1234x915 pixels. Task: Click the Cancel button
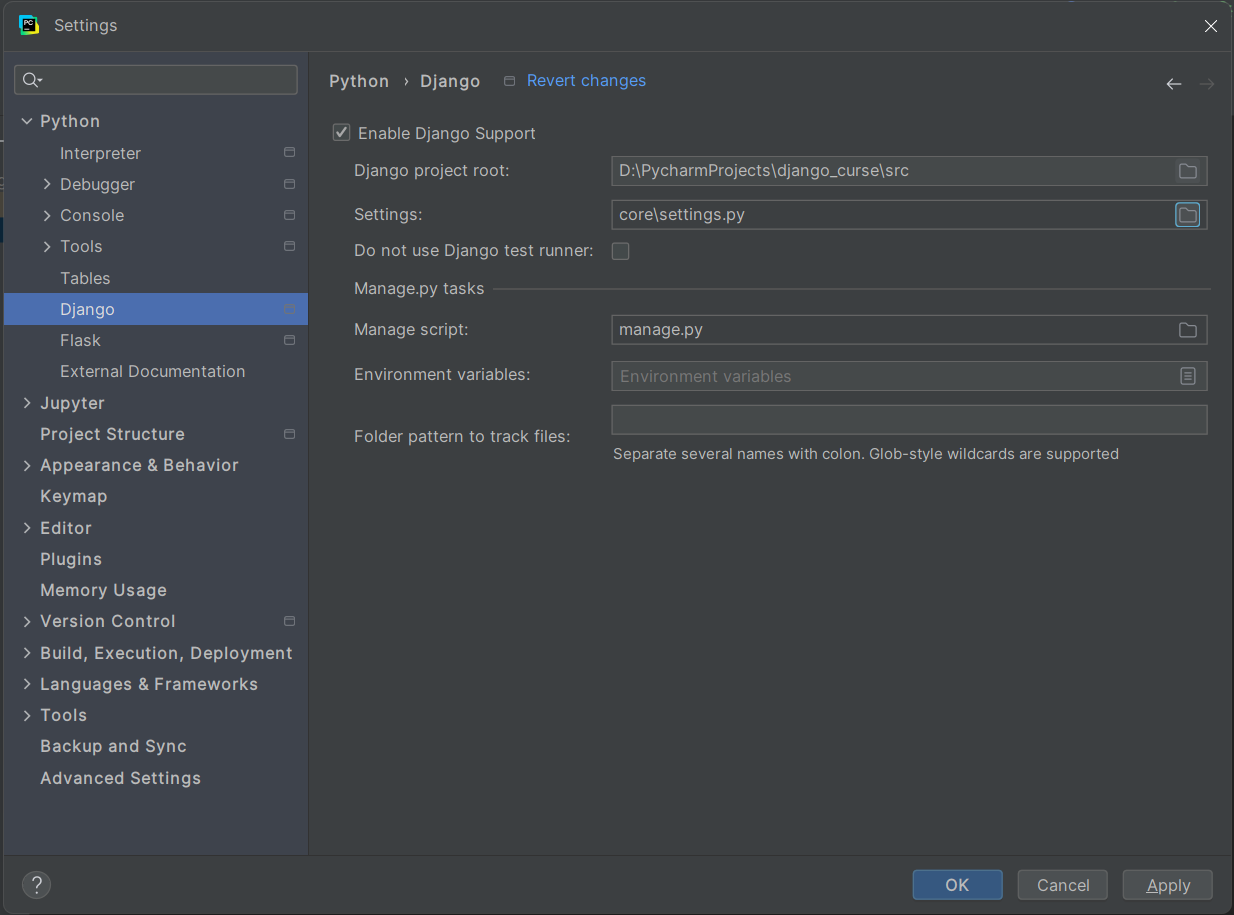click(x=1063, y=885)
